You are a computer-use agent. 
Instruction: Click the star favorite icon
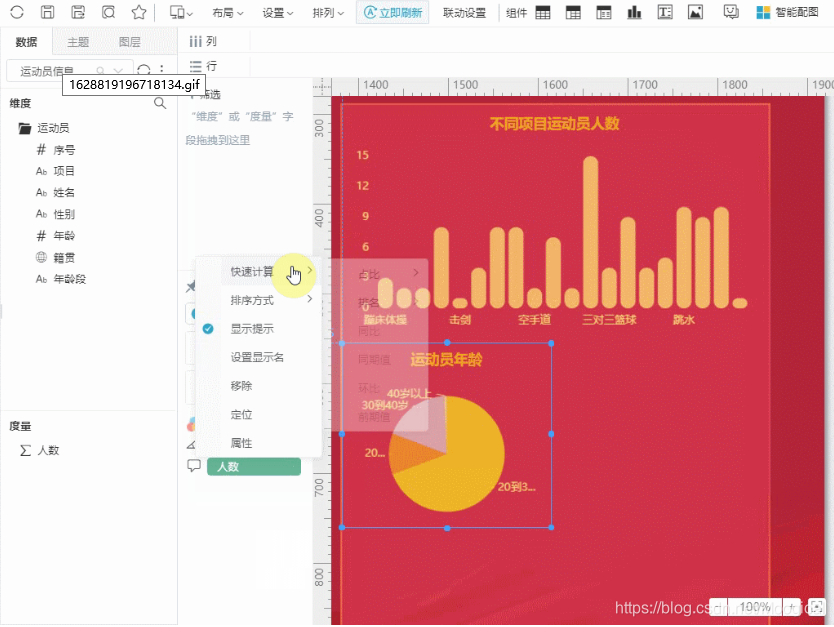point(139,12)
